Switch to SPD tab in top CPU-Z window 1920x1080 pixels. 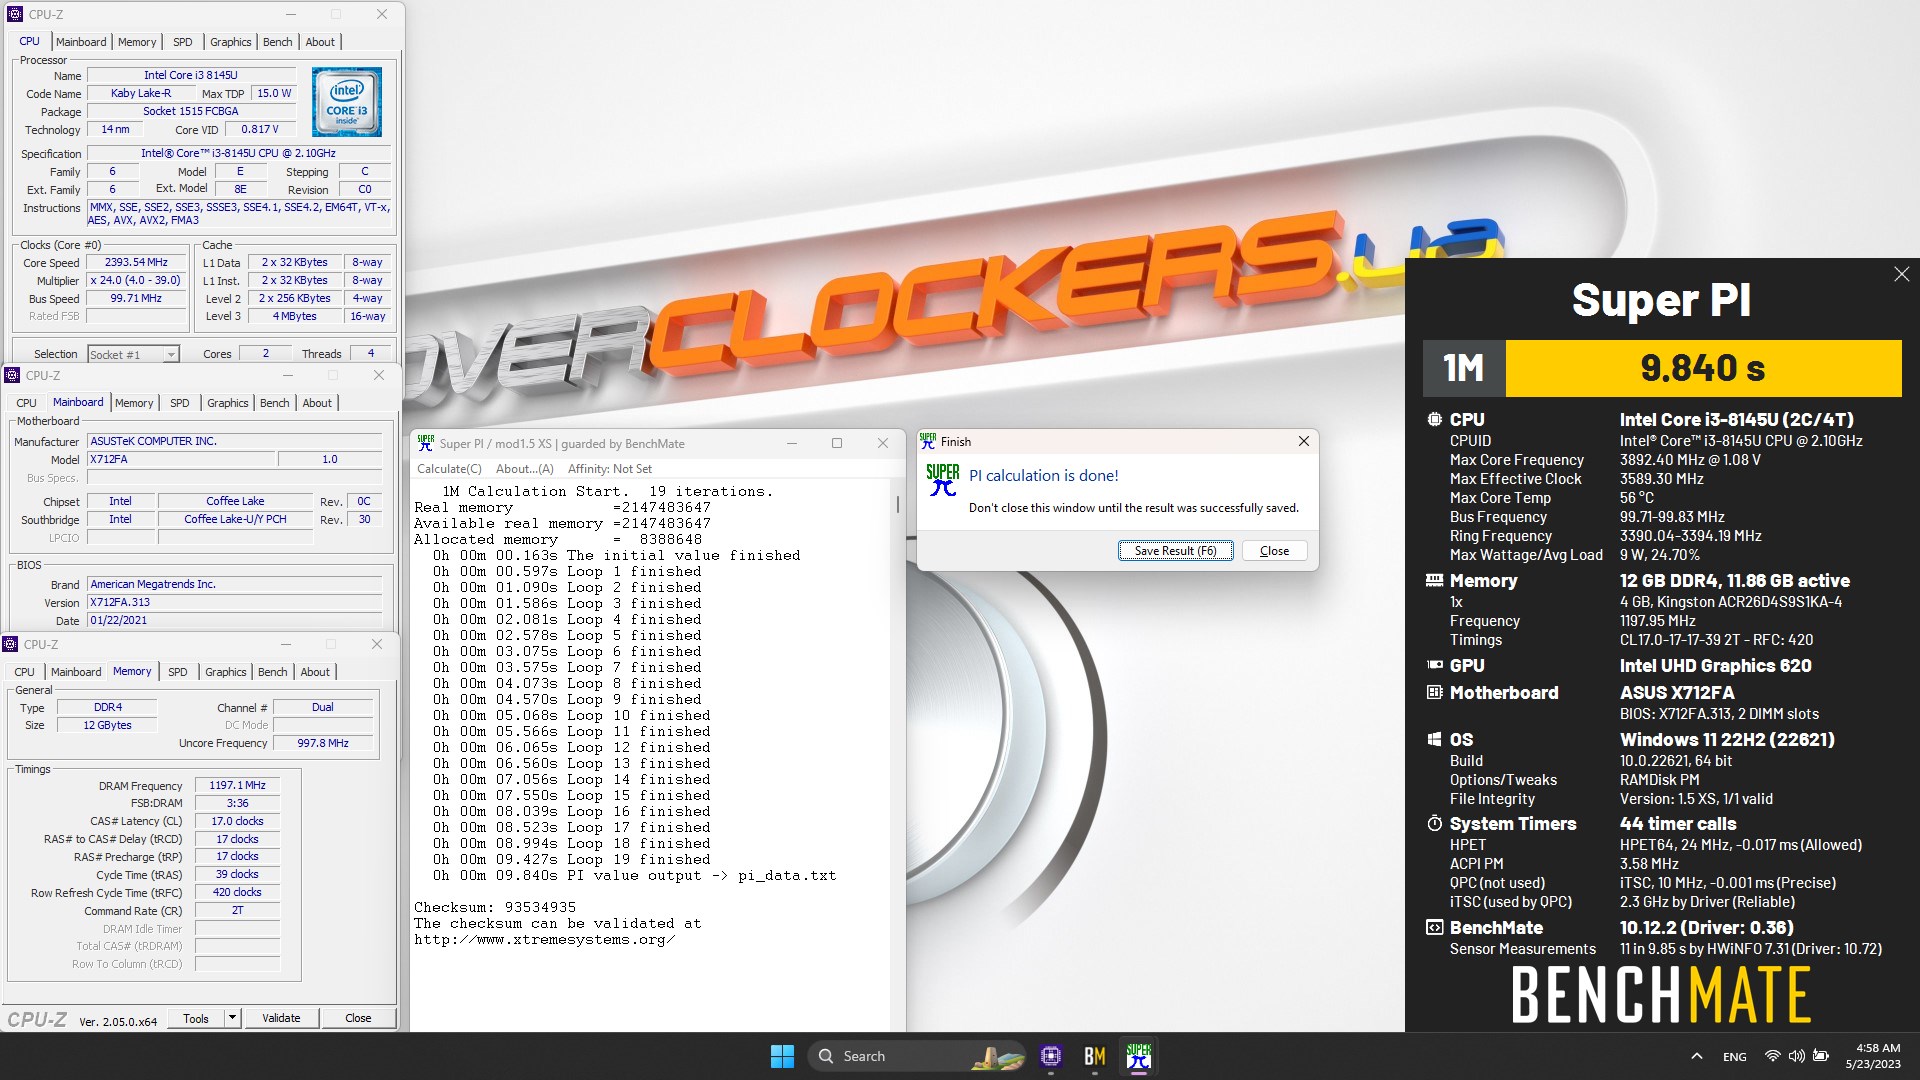pos(182,42)
